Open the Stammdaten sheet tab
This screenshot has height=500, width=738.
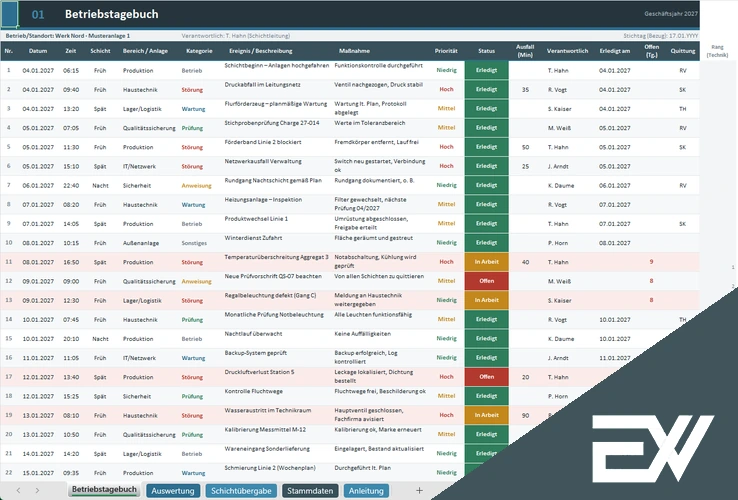pyautogui.click(x=310, y=491)
